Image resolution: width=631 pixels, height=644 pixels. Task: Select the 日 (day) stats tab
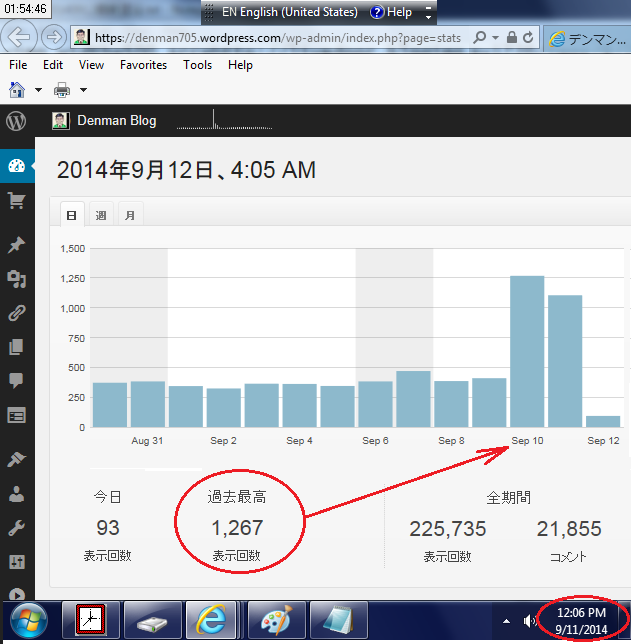[x=72, y=215]
